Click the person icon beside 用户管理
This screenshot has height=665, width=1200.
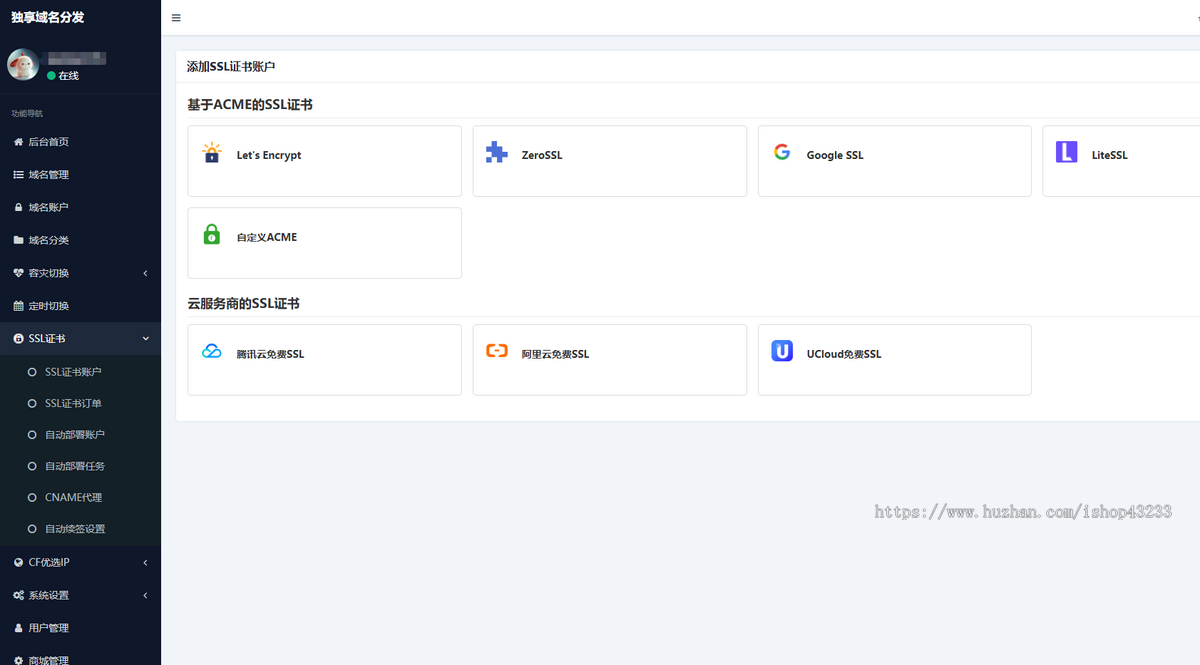18,628
